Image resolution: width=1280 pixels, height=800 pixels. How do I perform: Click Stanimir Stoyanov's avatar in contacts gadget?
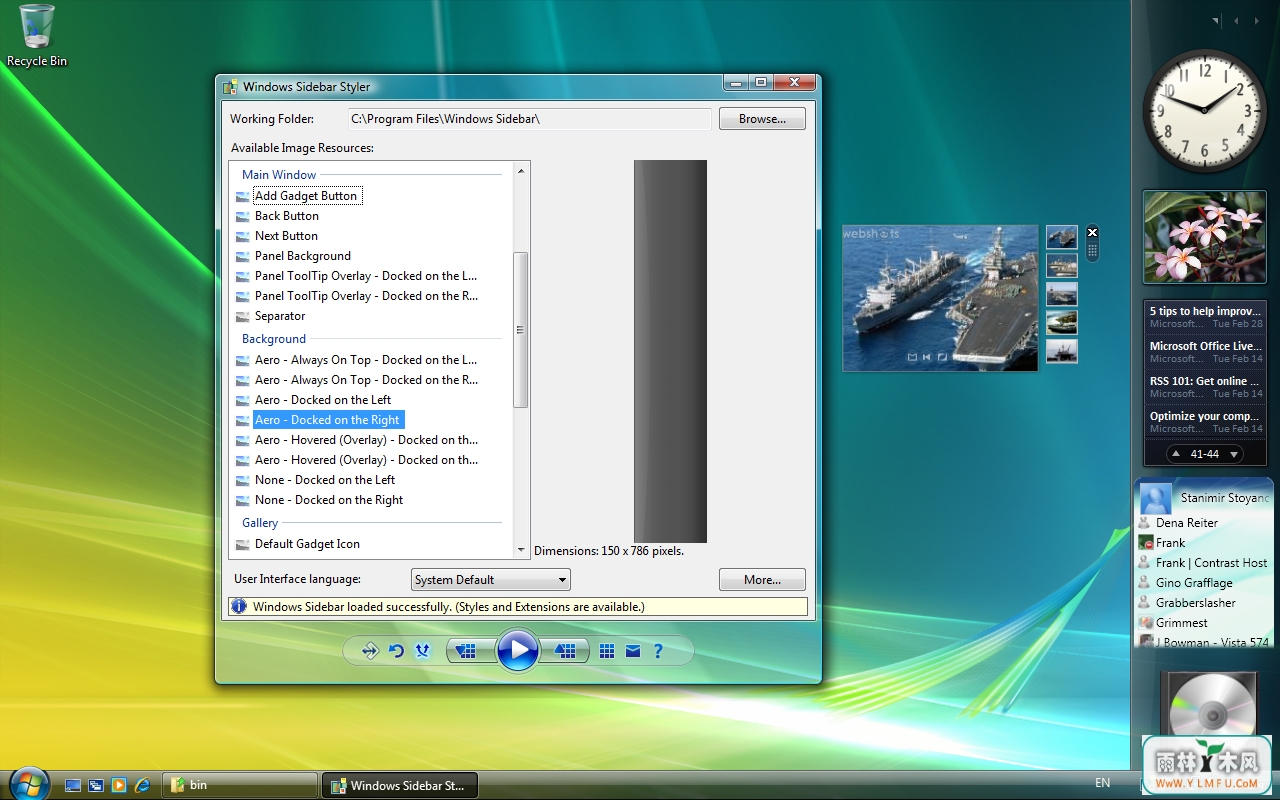pos(1156,498)
